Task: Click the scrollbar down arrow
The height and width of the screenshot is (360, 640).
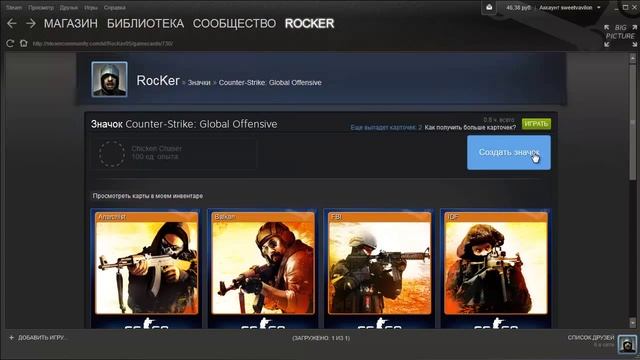Action: 632,323
